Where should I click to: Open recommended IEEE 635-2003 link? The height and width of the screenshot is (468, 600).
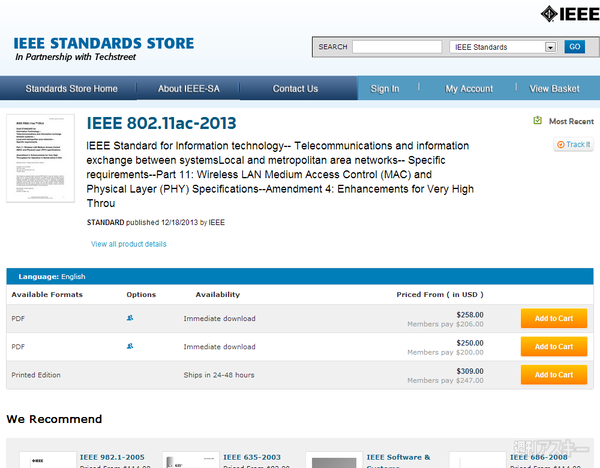click(x=252, y=457)
